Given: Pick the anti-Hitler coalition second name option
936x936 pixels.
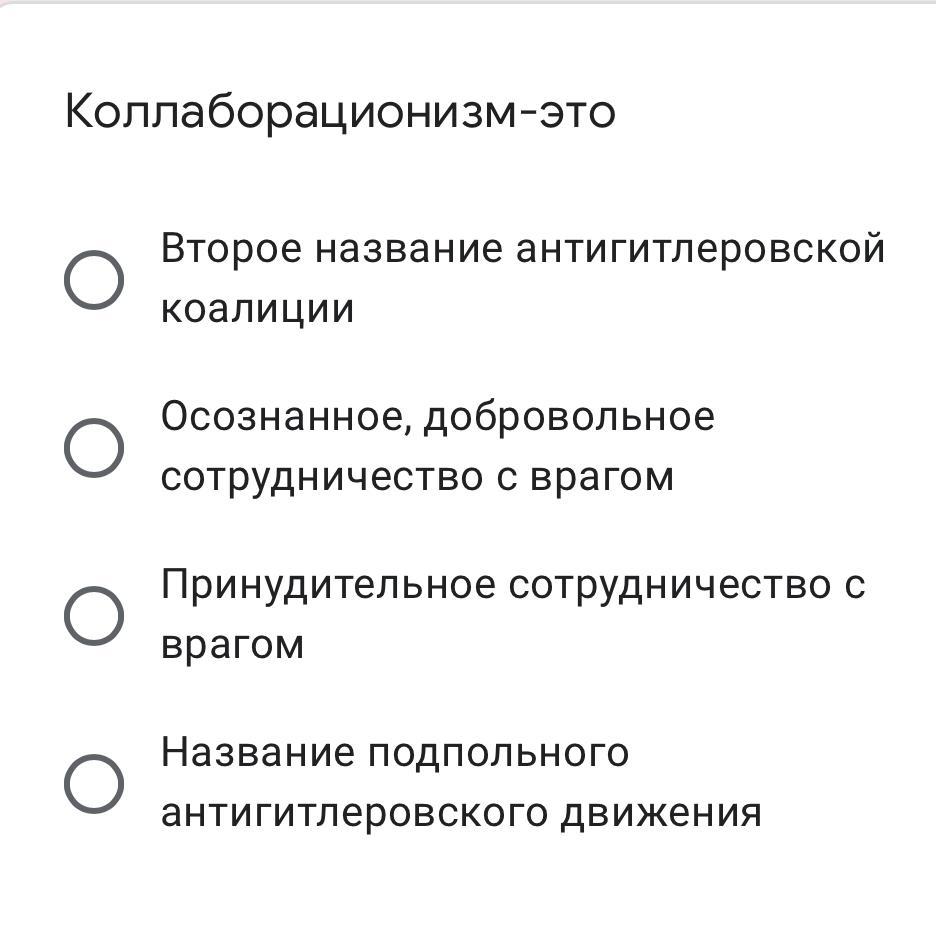Looking at the screenshot, I should pyautogui.click(x=94, y=279).
